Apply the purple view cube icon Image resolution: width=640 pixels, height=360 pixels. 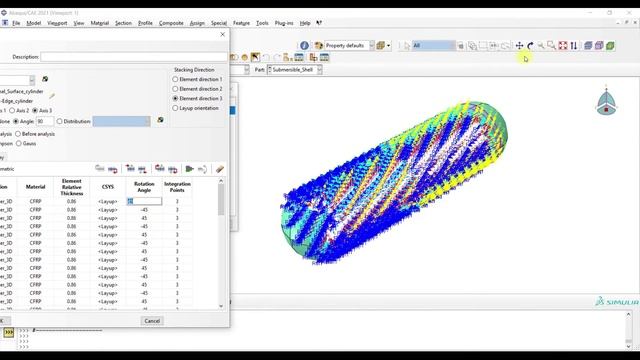(x=599, y=46)
